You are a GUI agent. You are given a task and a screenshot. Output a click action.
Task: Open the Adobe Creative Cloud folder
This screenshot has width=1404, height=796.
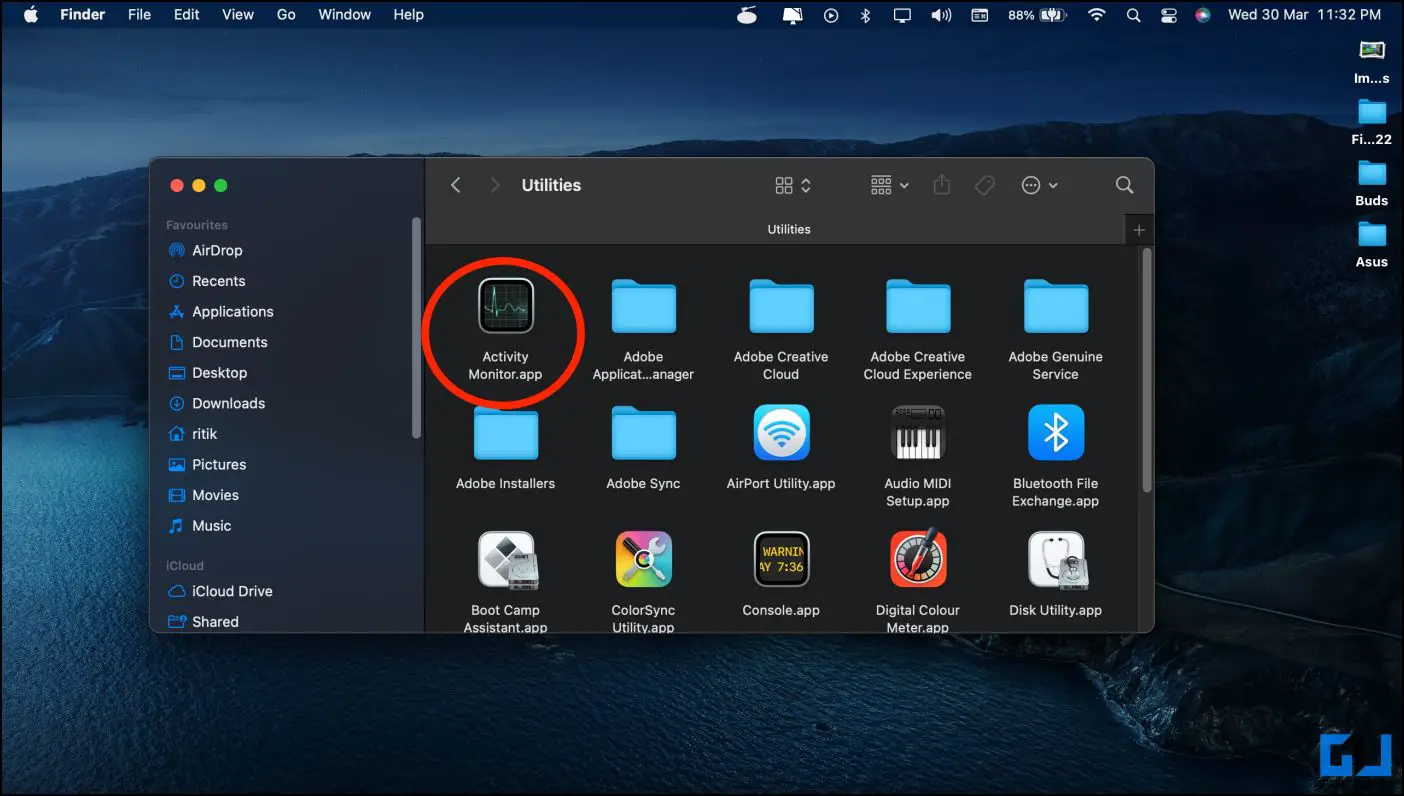pos(781,308)
